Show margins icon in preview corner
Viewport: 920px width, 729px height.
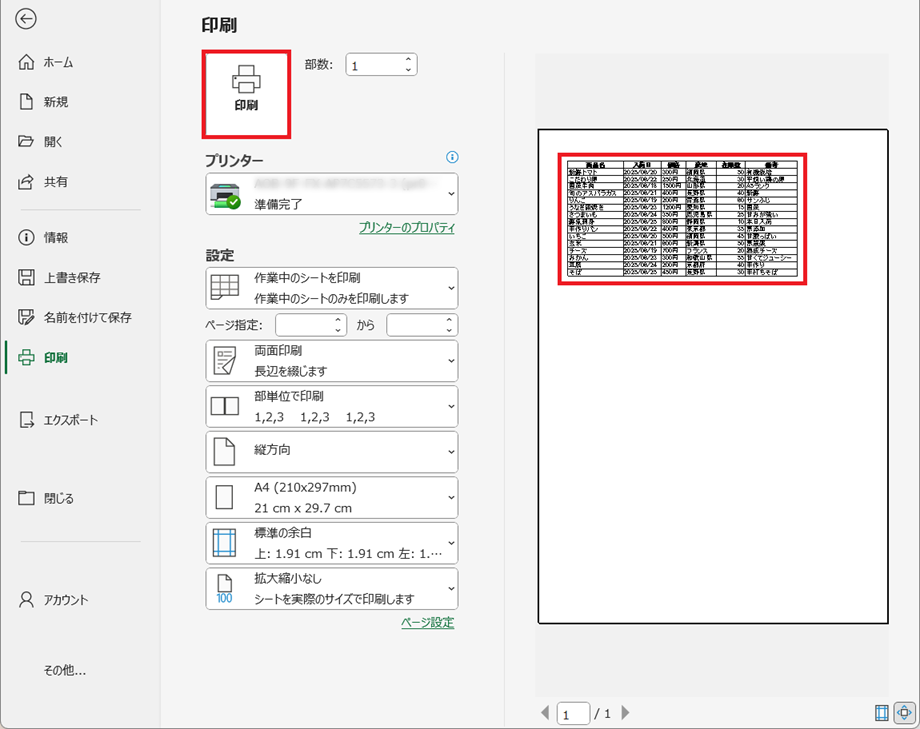tap(881, 713)
